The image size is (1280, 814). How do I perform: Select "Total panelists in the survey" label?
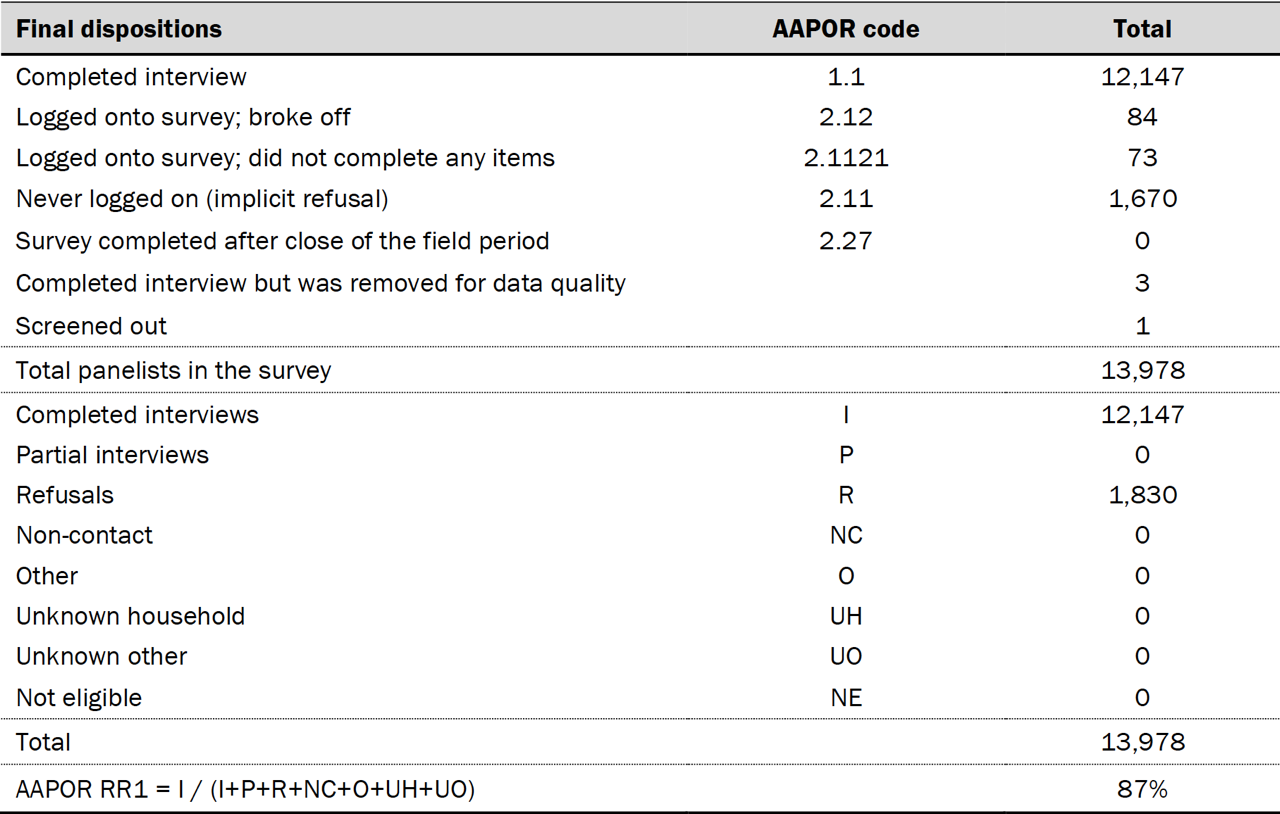[173, 371]
